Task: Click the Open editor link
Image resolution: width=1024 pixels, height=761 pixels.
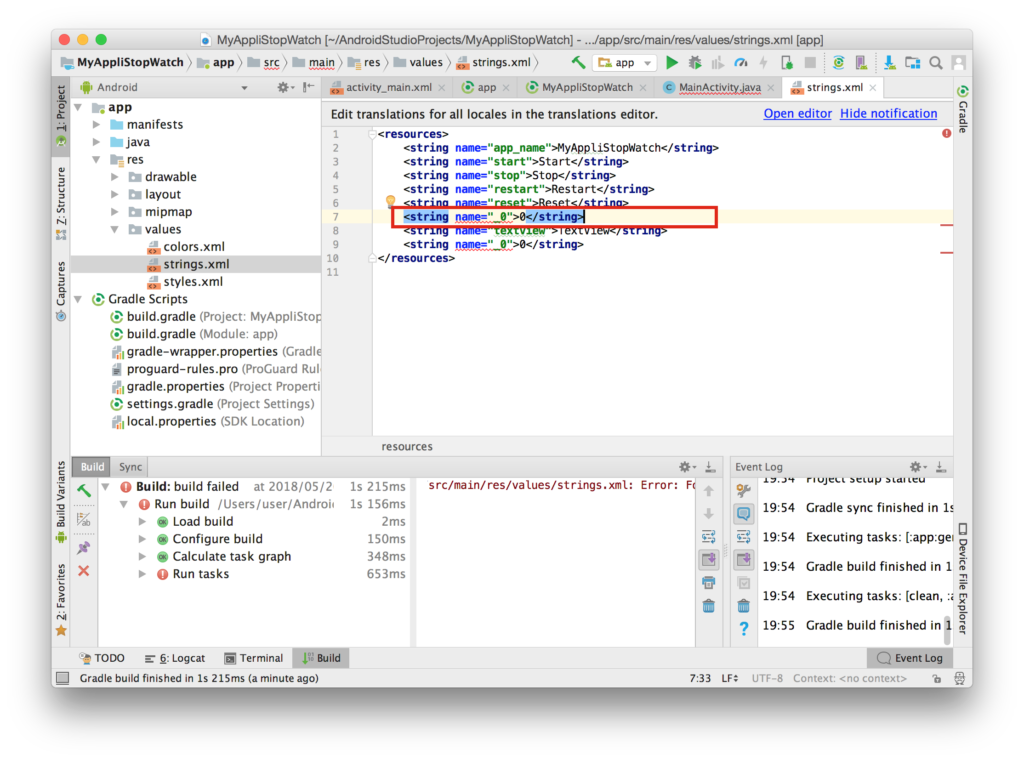Action: [x=797, y=114]
